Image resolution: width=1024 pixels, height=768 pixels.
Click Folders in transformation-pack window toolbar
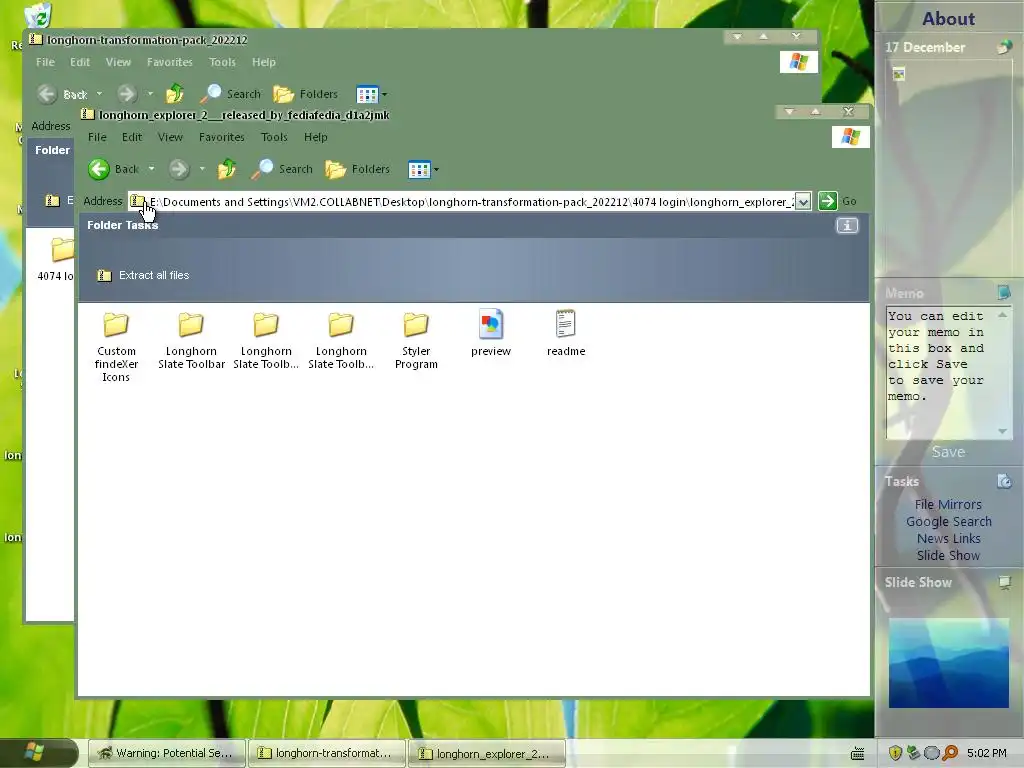coord(306,94)
